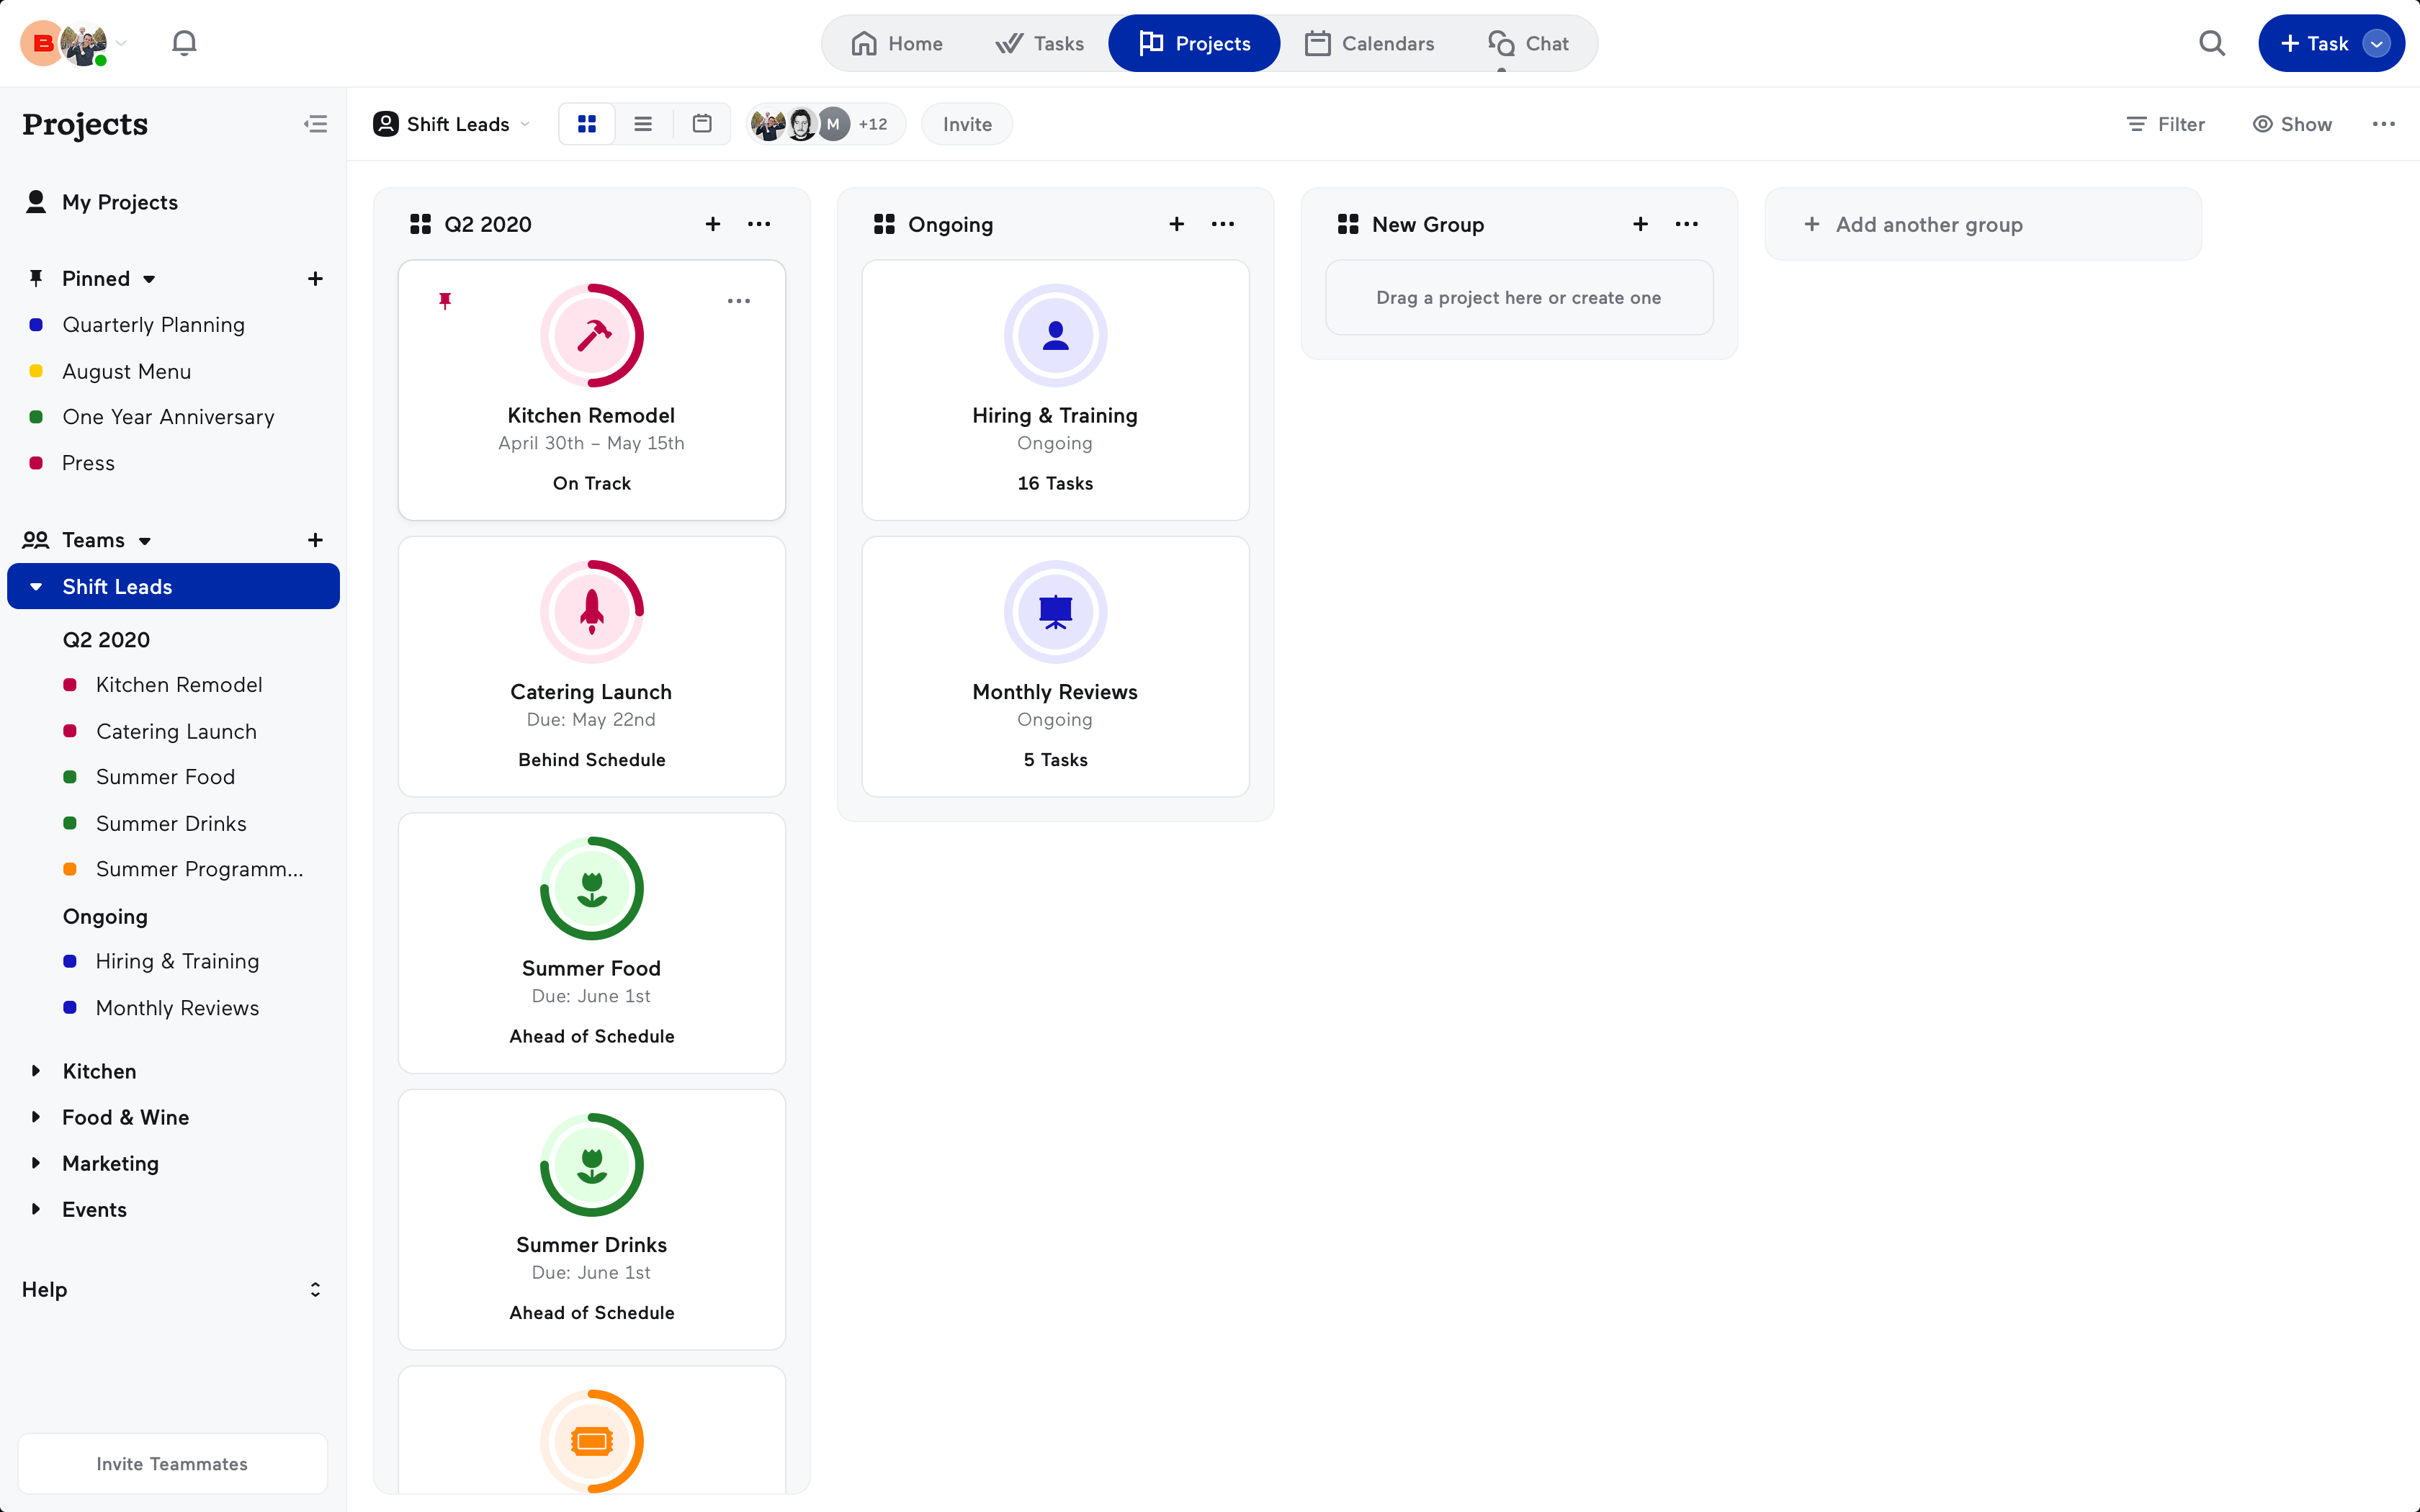The width and height of the screenshot is (2420, 1512).
Task: Switch to calendar view icon
Action: tap(702, 124)
